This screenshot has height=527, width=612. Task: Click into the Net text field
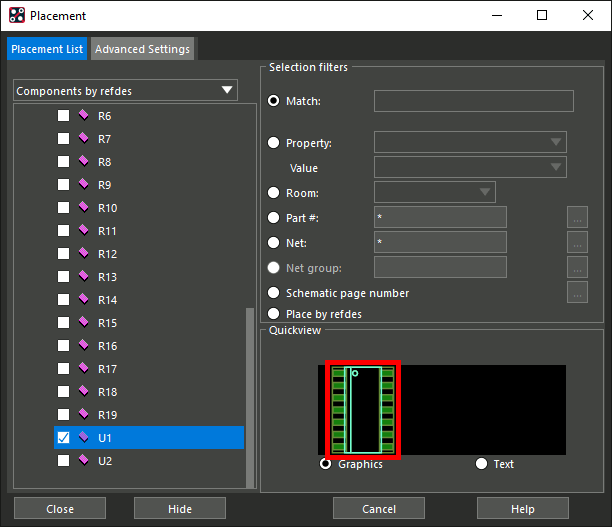440,242
